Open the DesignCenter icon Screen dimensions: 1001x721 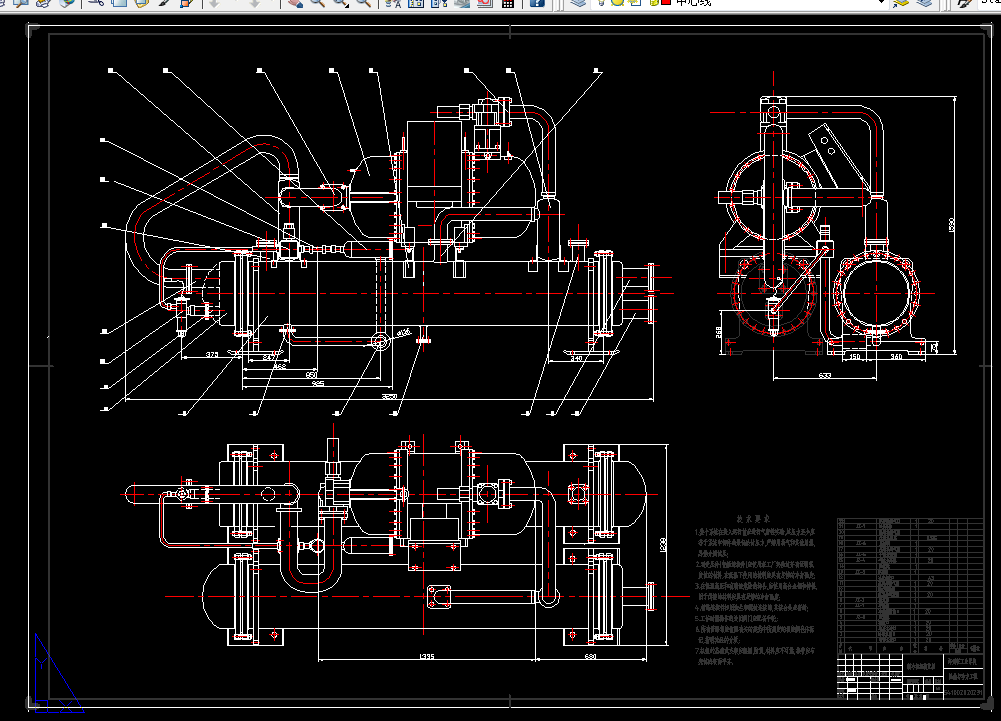click(x=416, y=3)
